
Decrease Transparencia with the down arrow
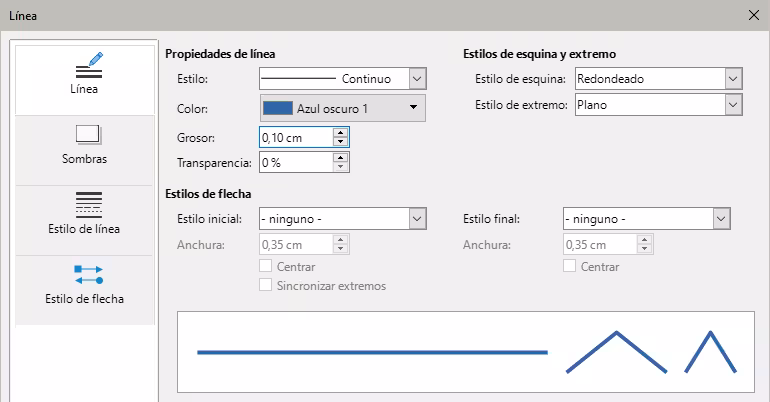pos(340,167)
